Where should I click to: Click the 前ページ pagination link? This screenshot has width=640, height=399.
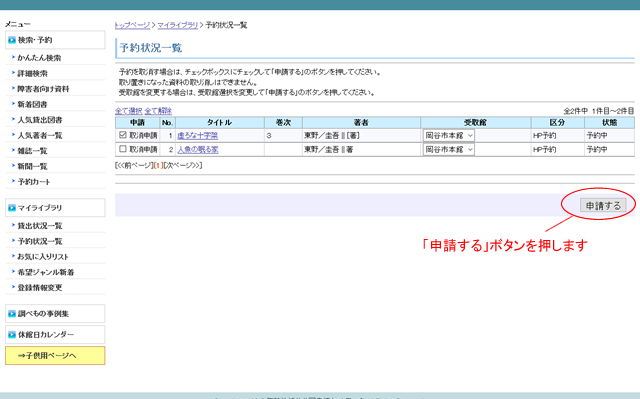click(134, 165)
